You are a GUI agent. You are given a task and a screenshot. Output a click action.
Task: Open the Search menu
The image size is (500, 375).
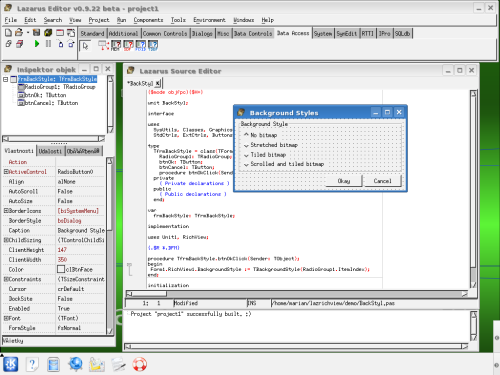click(x=53, y=20)
